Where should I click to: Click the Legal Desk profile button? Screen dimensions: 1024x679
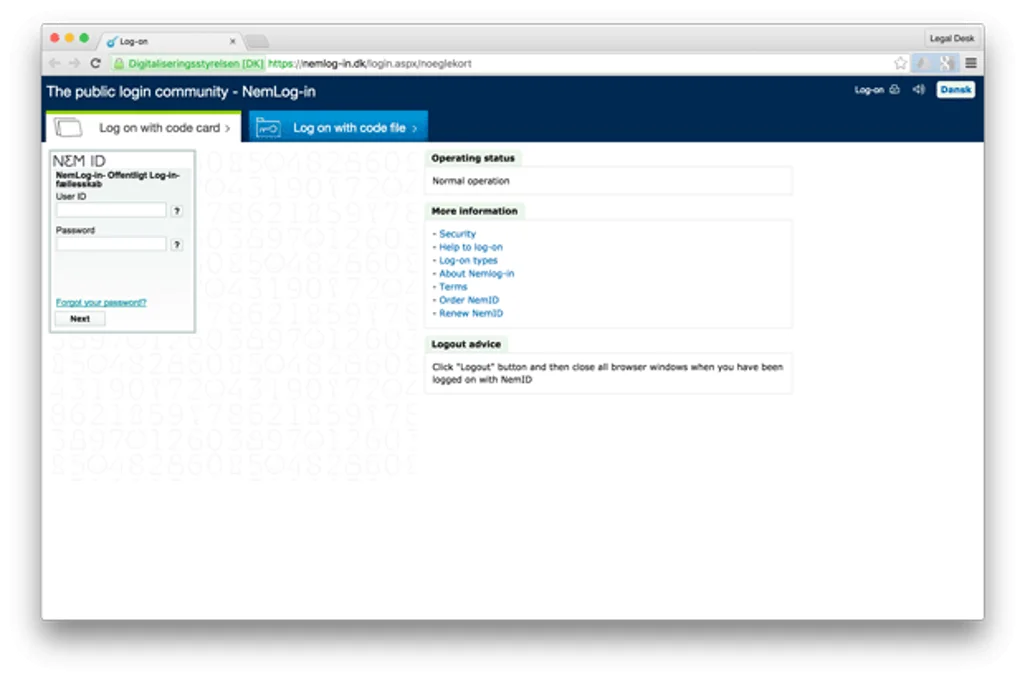(952, 39)
